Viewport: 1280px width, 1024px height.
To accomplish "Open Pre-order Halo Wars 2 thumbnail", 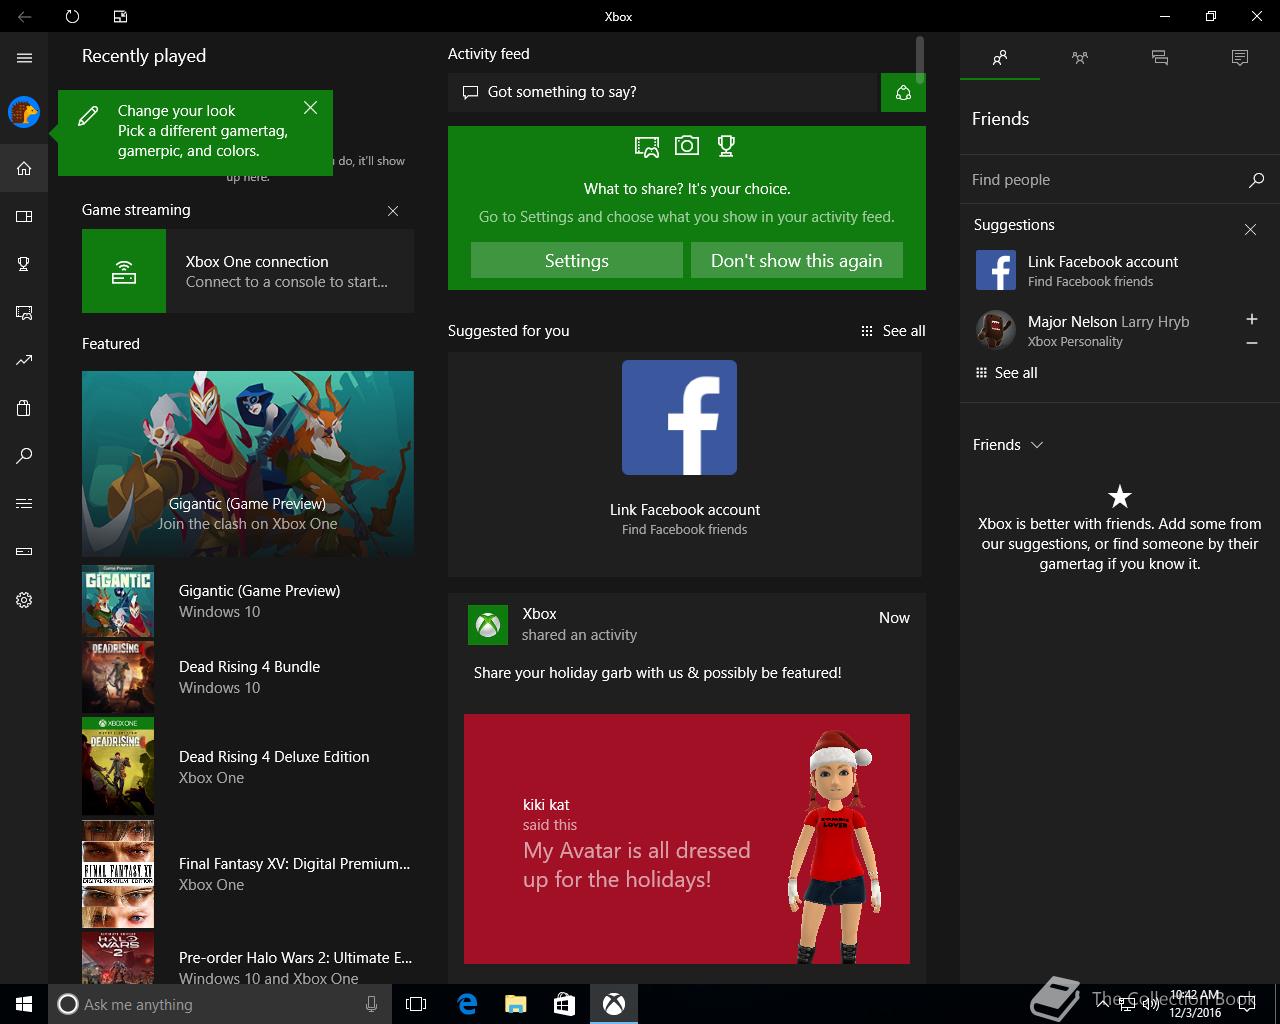I will [118, 958].
